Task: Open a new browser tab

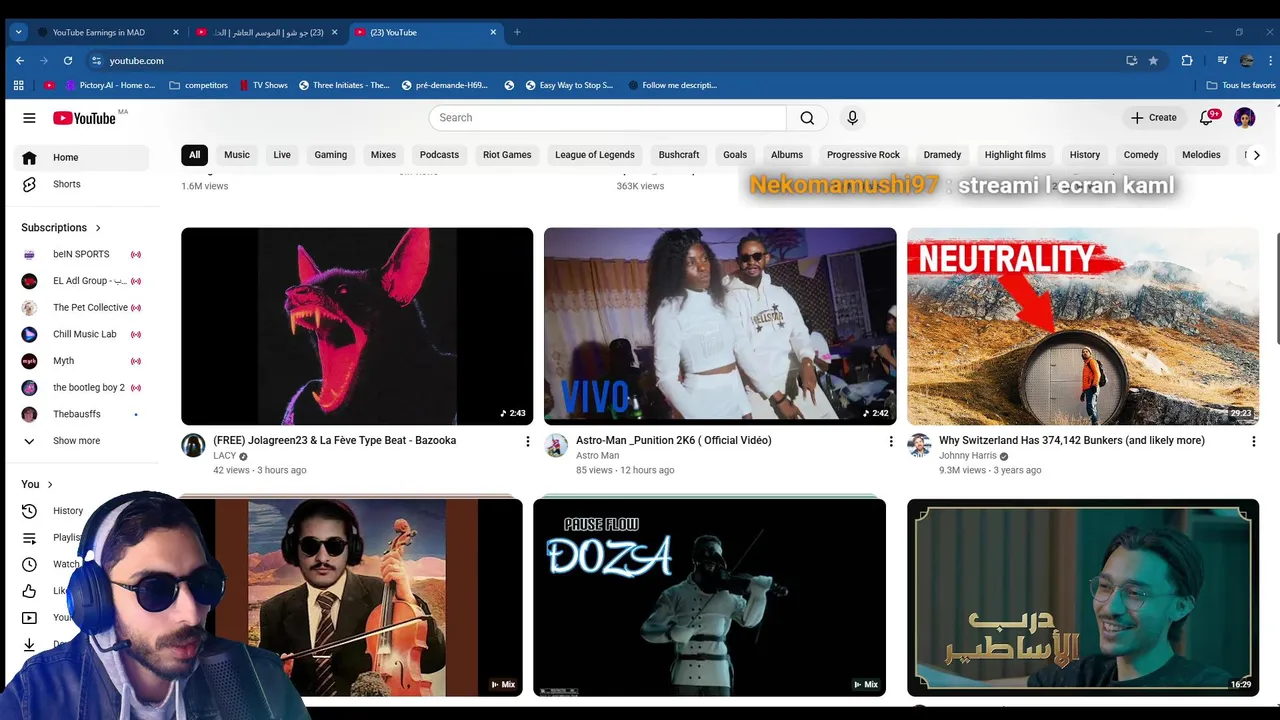Action: tap(517, 32)
